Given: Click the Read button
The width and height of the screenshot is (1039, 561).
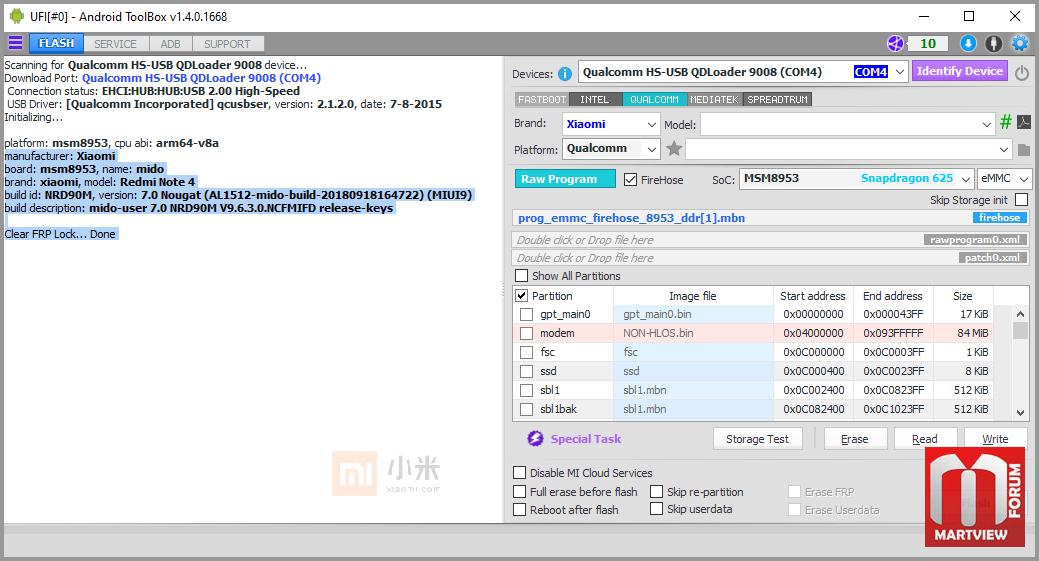Looking at the screenshot, I should coord(924,438).
